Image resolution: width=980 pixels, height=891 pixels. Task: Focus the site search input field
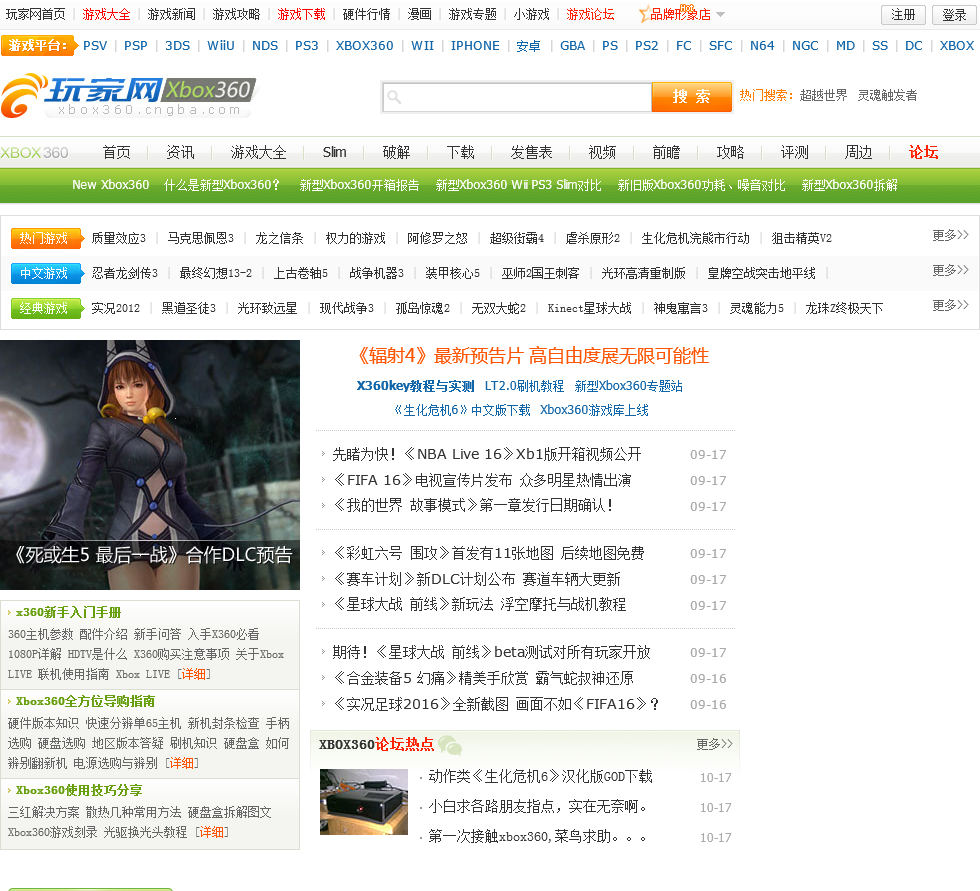[518, 97]
